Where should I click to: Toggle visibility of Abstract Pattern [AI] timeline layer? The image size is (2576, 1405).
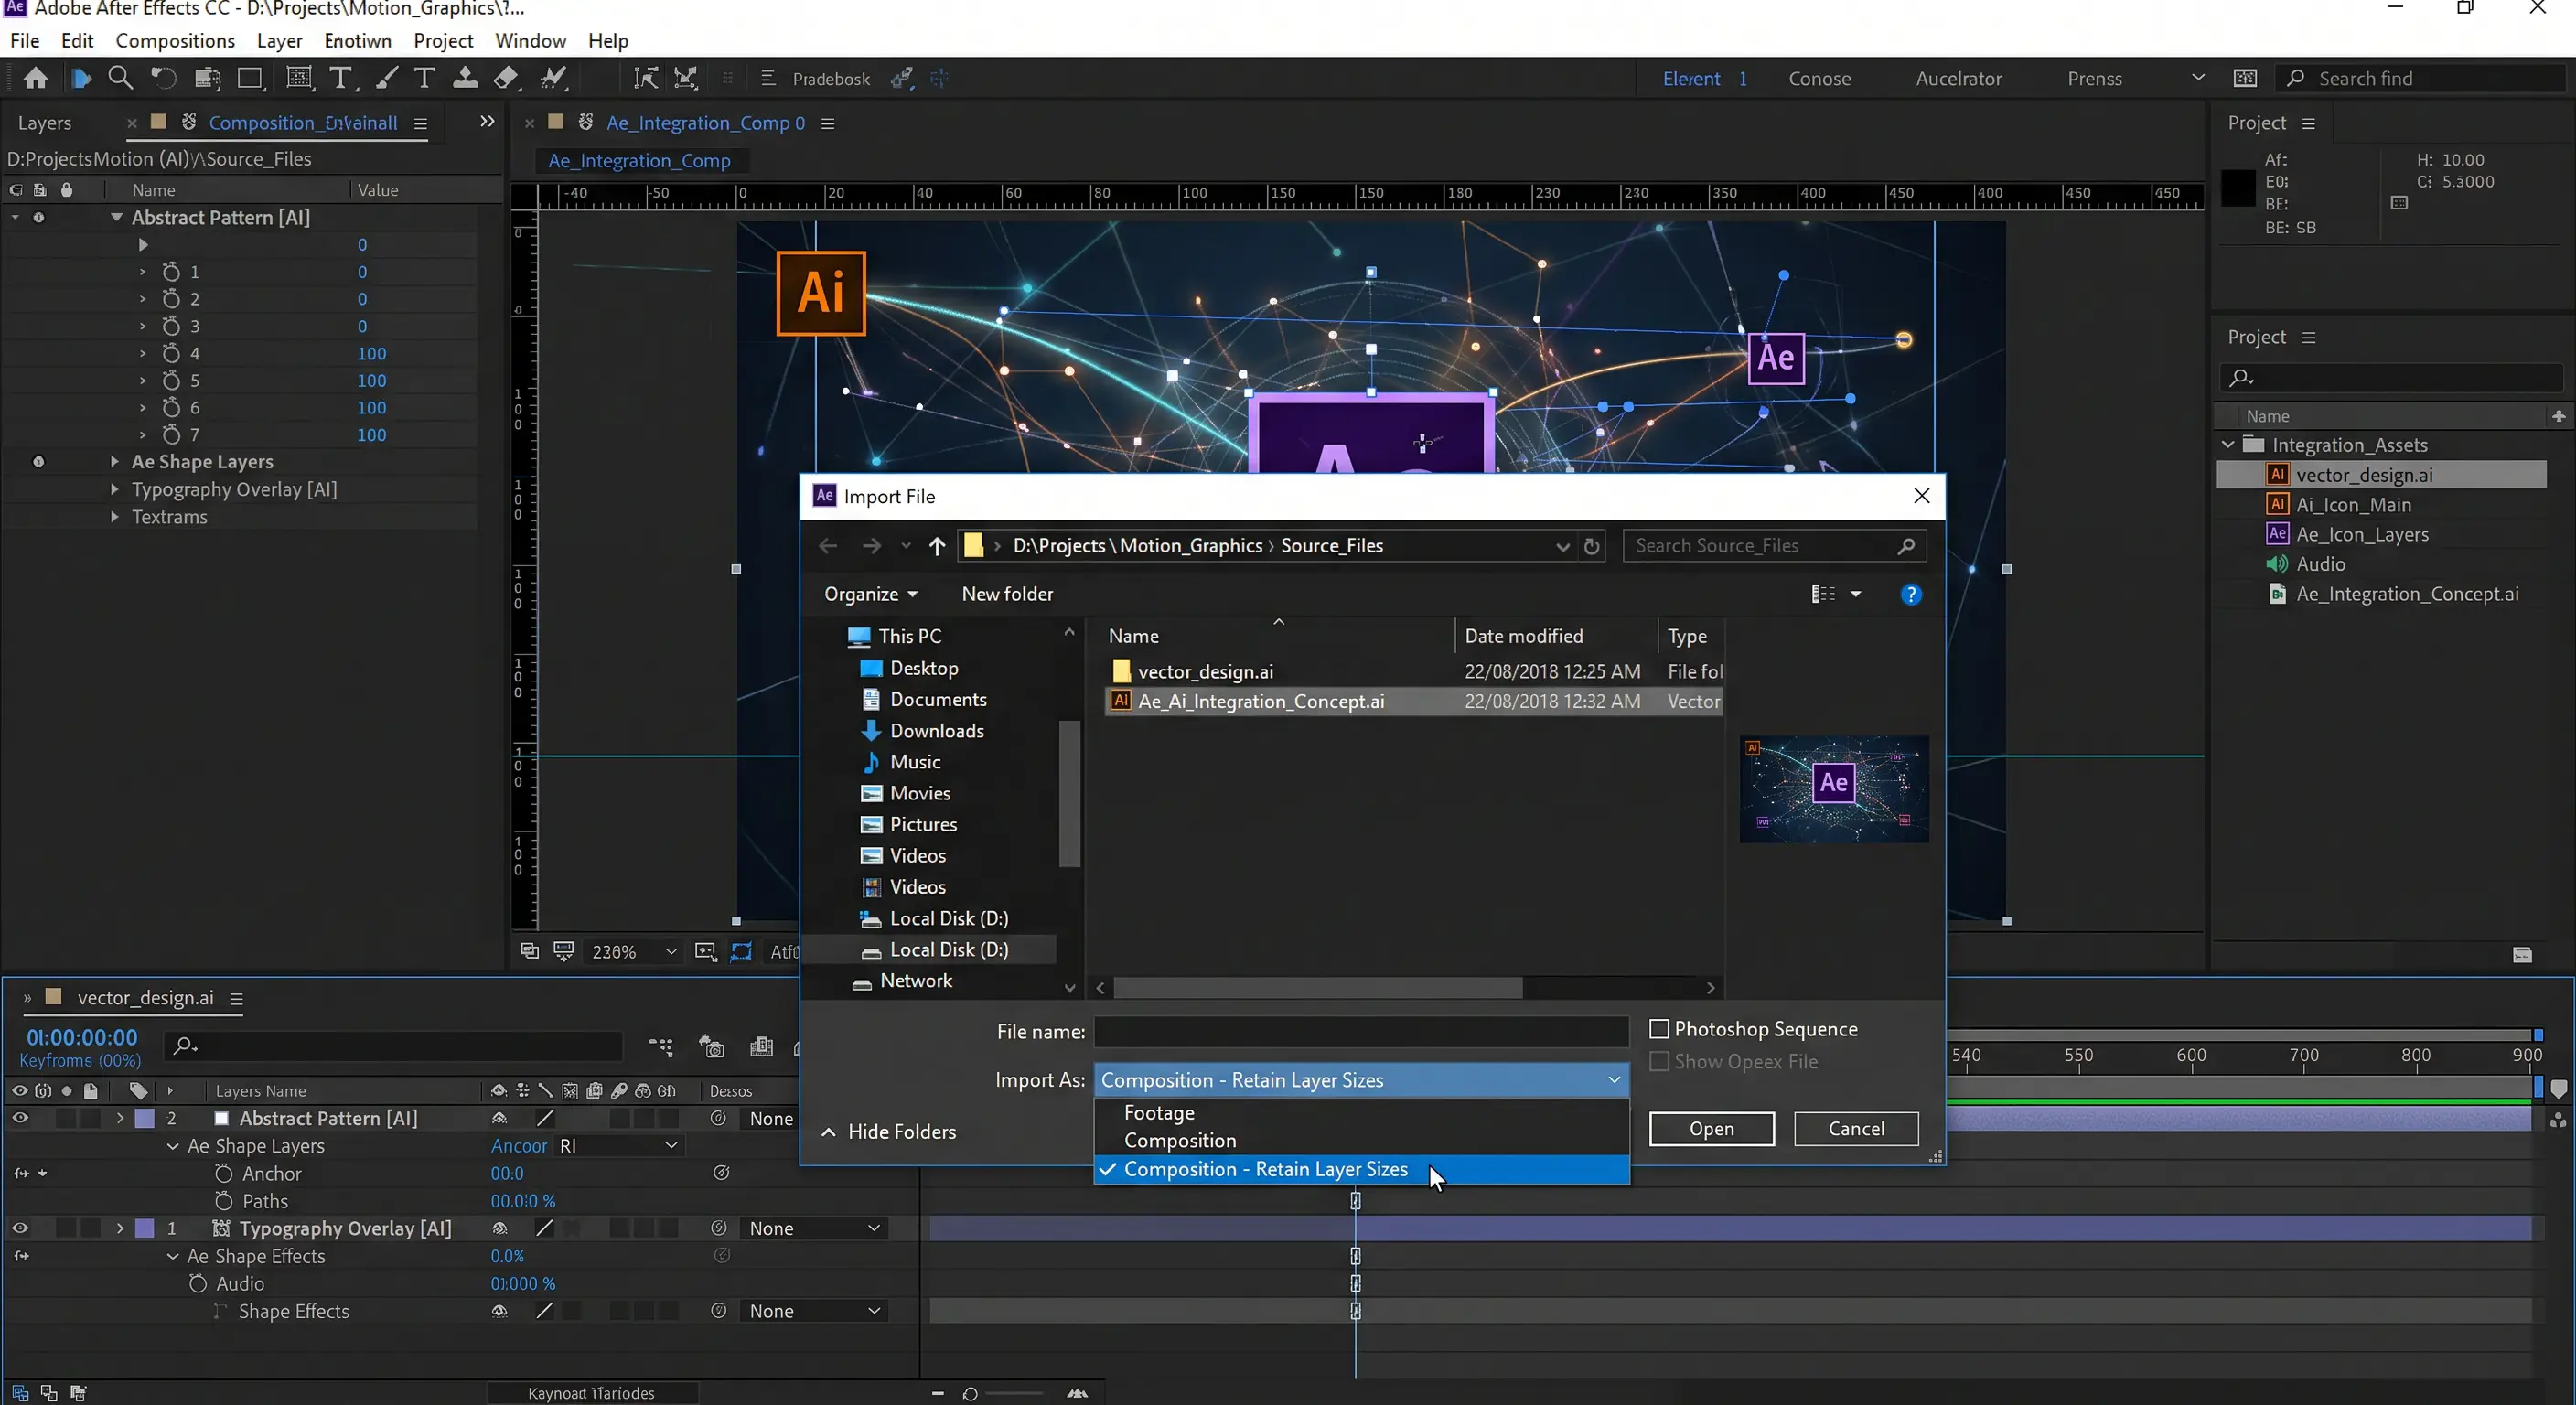click(x=20, y=1119)
